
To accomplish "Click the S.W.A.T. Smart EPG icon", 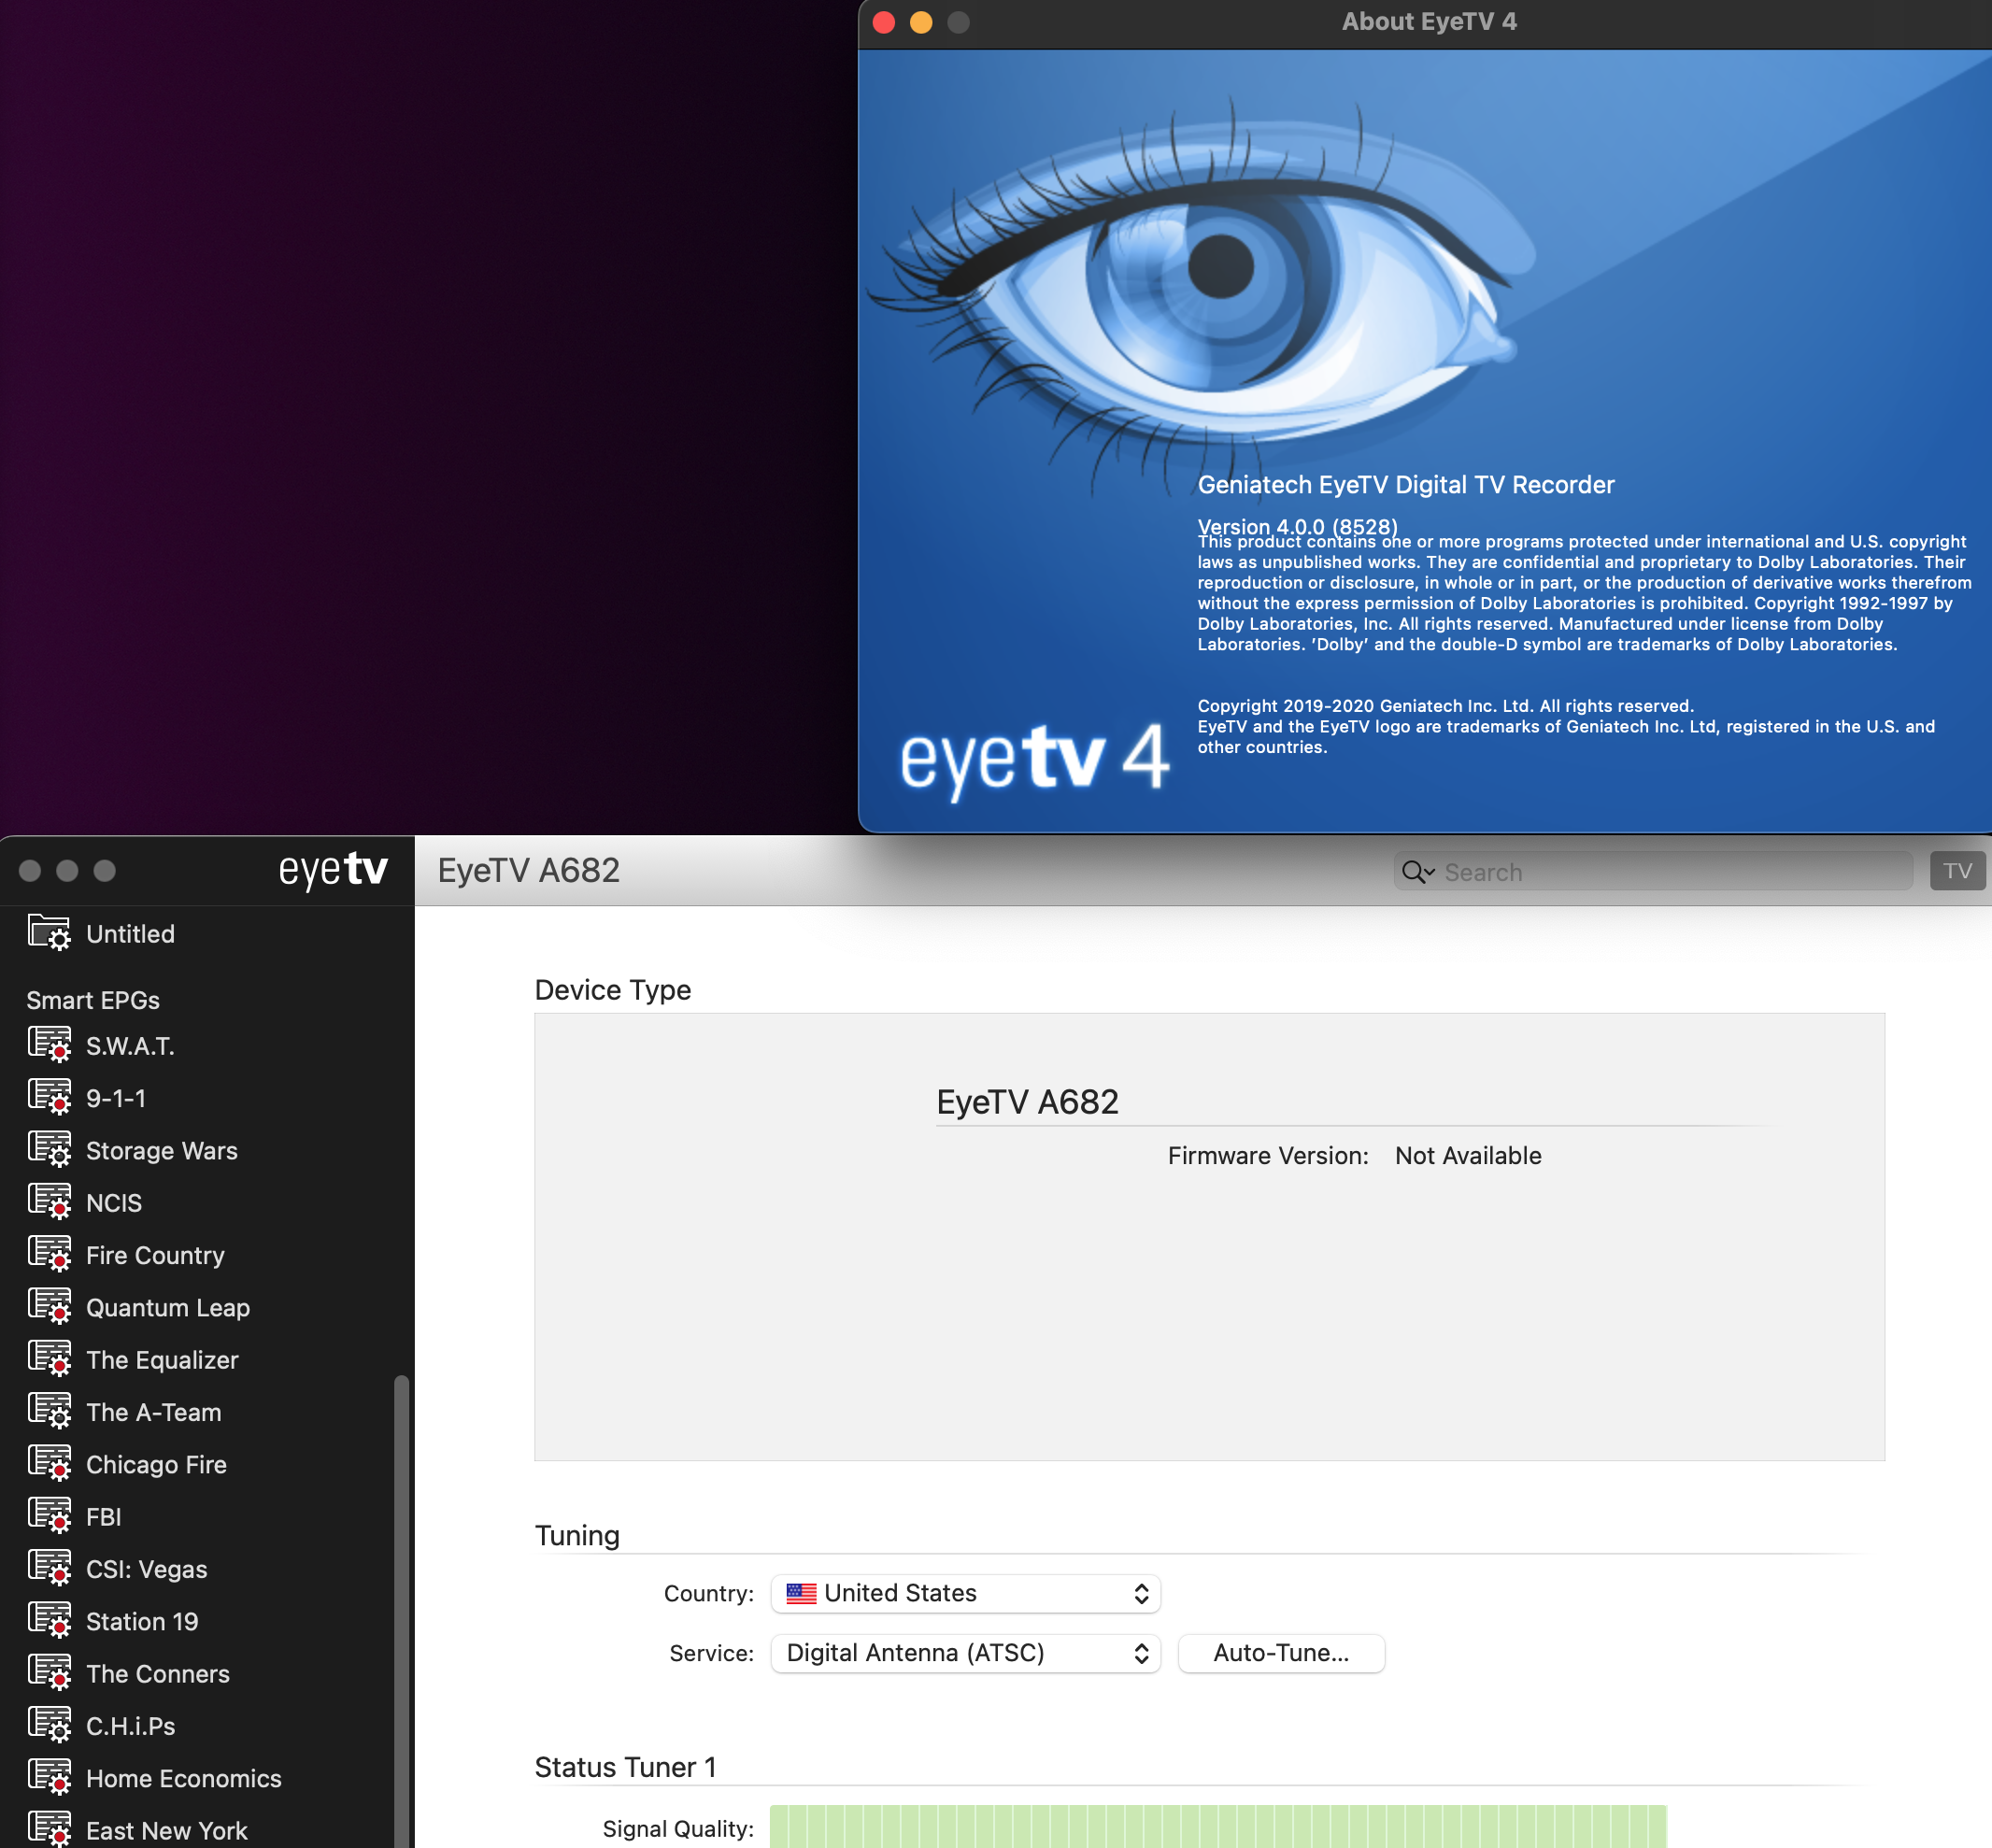I will pos(49,1045).
